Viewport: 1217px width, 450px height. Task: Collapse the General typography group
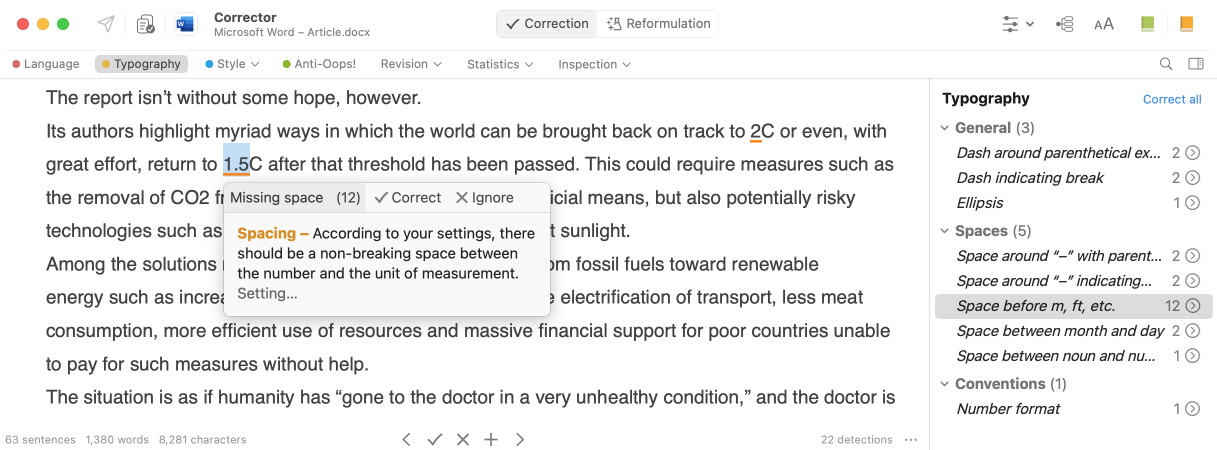tap(945, 128)
